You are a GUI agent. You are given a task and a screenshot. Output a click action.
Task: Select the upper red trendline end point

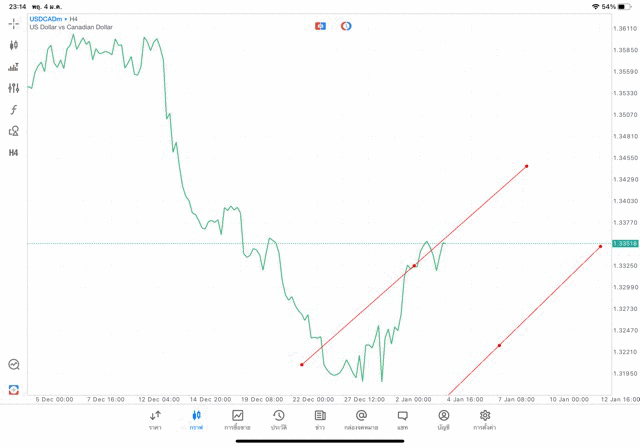526,166
